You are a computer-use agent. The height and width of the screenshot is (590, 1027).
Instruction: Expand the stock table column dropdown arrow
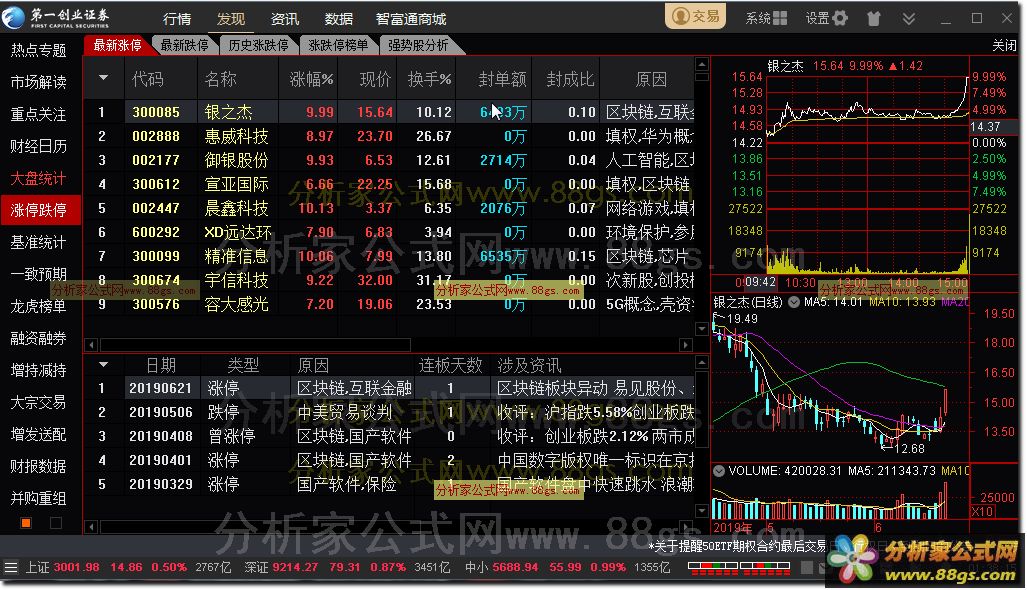103,78
